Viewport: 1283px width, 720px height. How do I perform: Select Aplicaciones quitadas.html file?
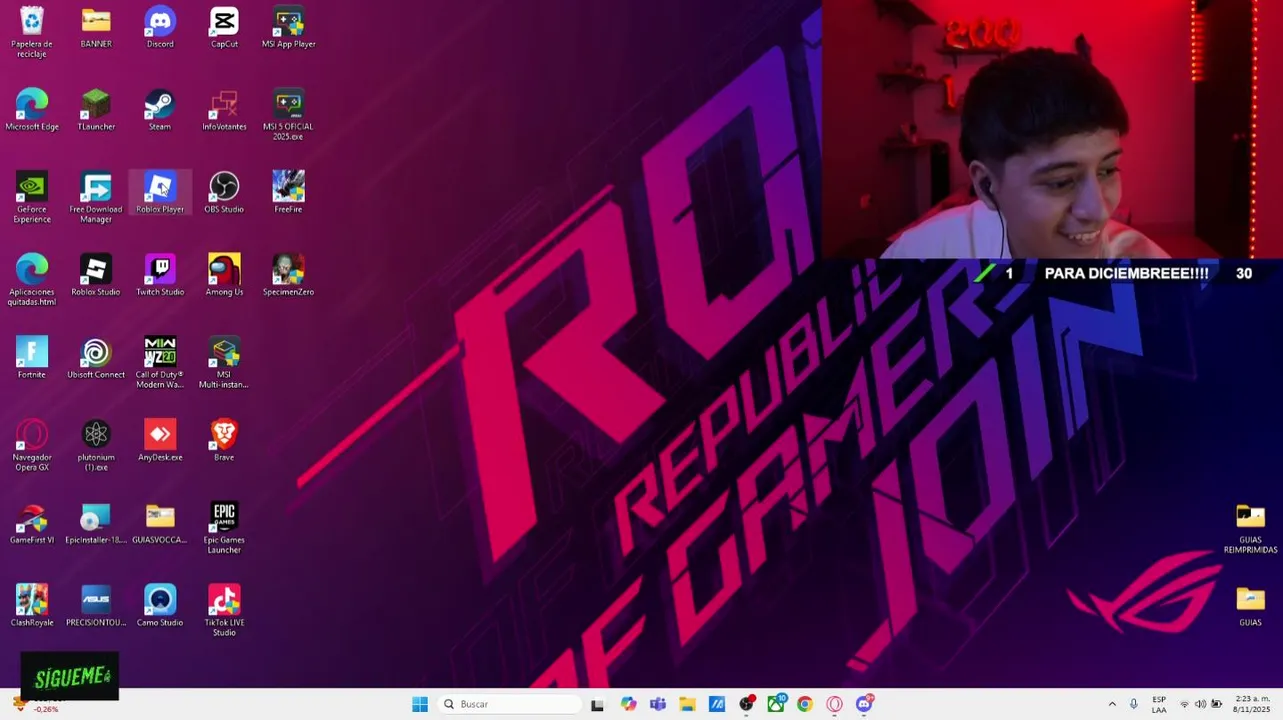pos(32,280)
